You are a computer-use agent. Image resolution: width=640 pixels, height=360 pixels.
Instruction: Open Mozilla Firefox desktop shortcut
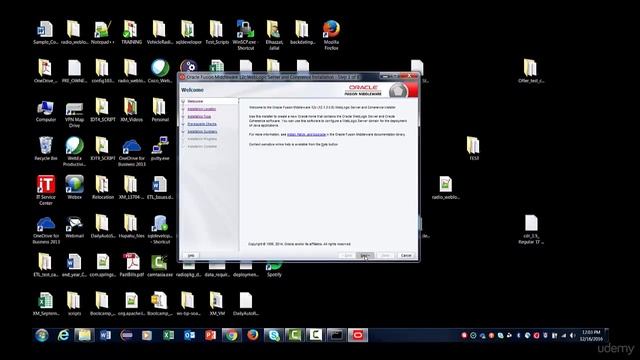(x=331, y=35)
